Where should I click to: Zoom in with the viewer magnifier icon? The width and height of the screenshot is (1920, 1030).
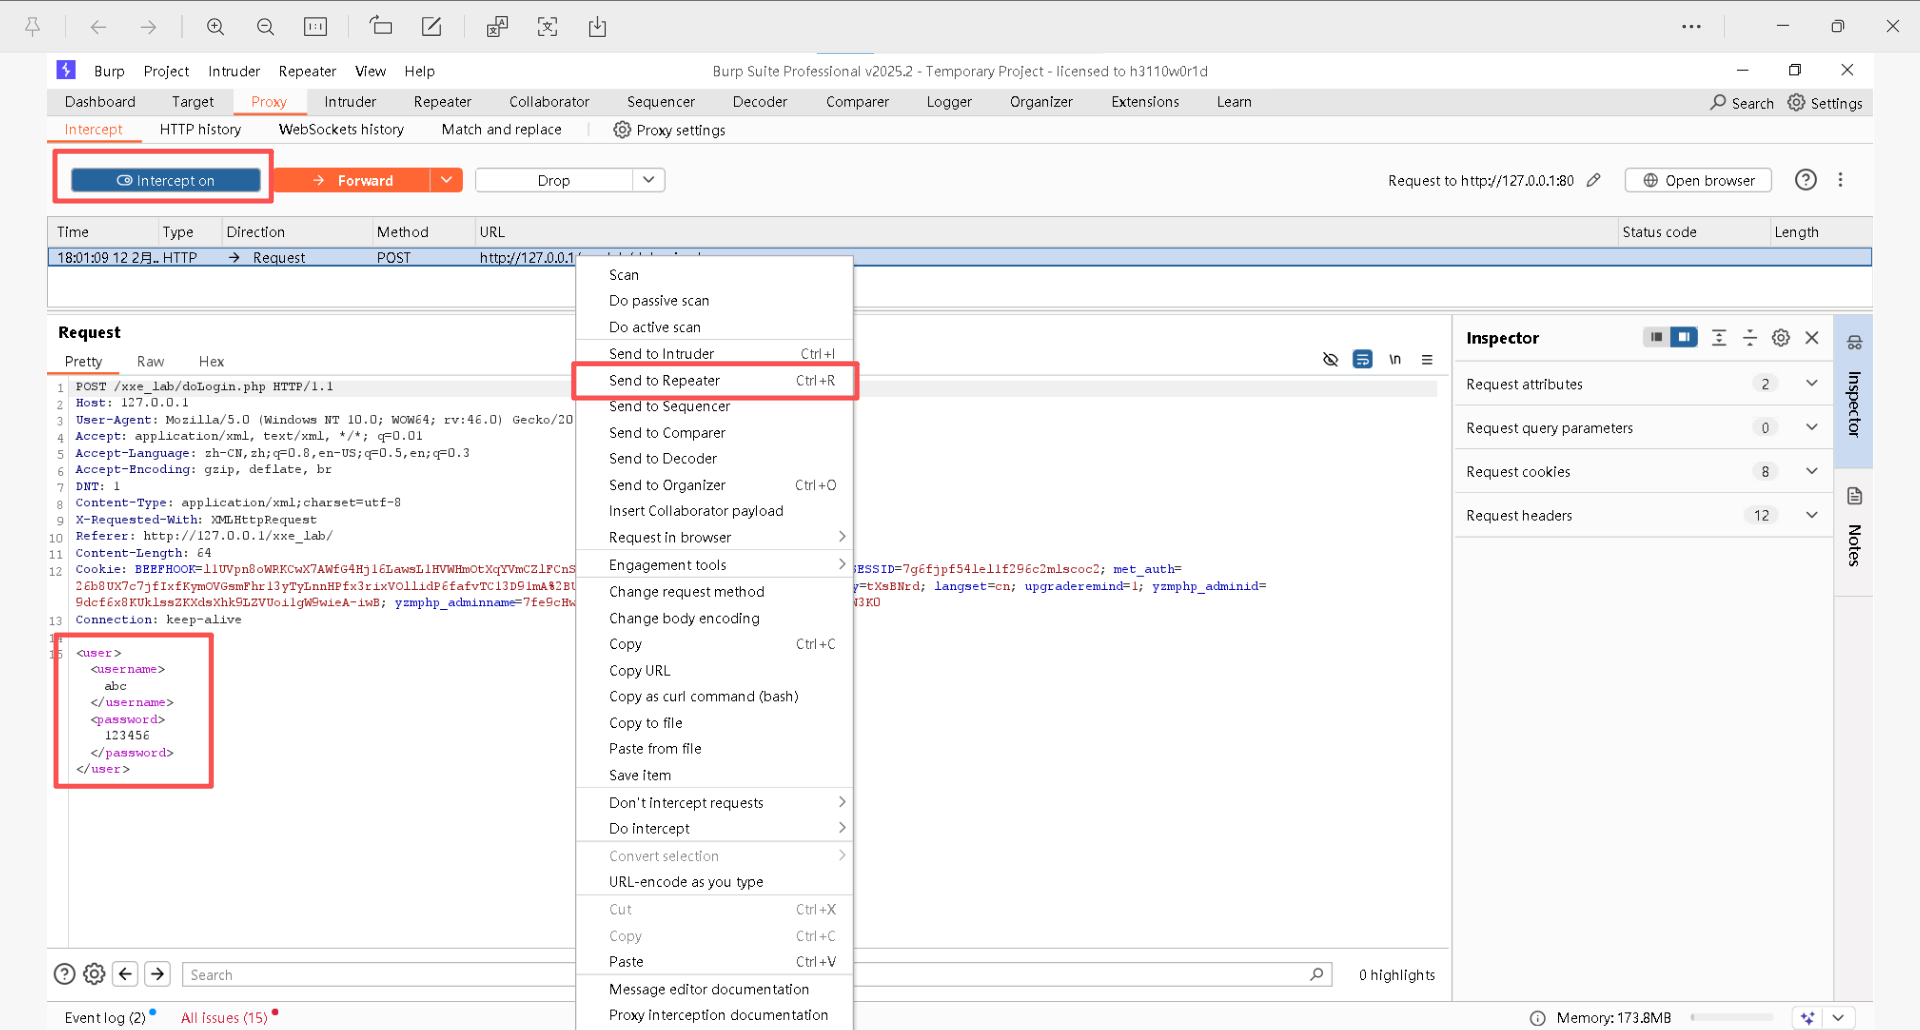215,27
